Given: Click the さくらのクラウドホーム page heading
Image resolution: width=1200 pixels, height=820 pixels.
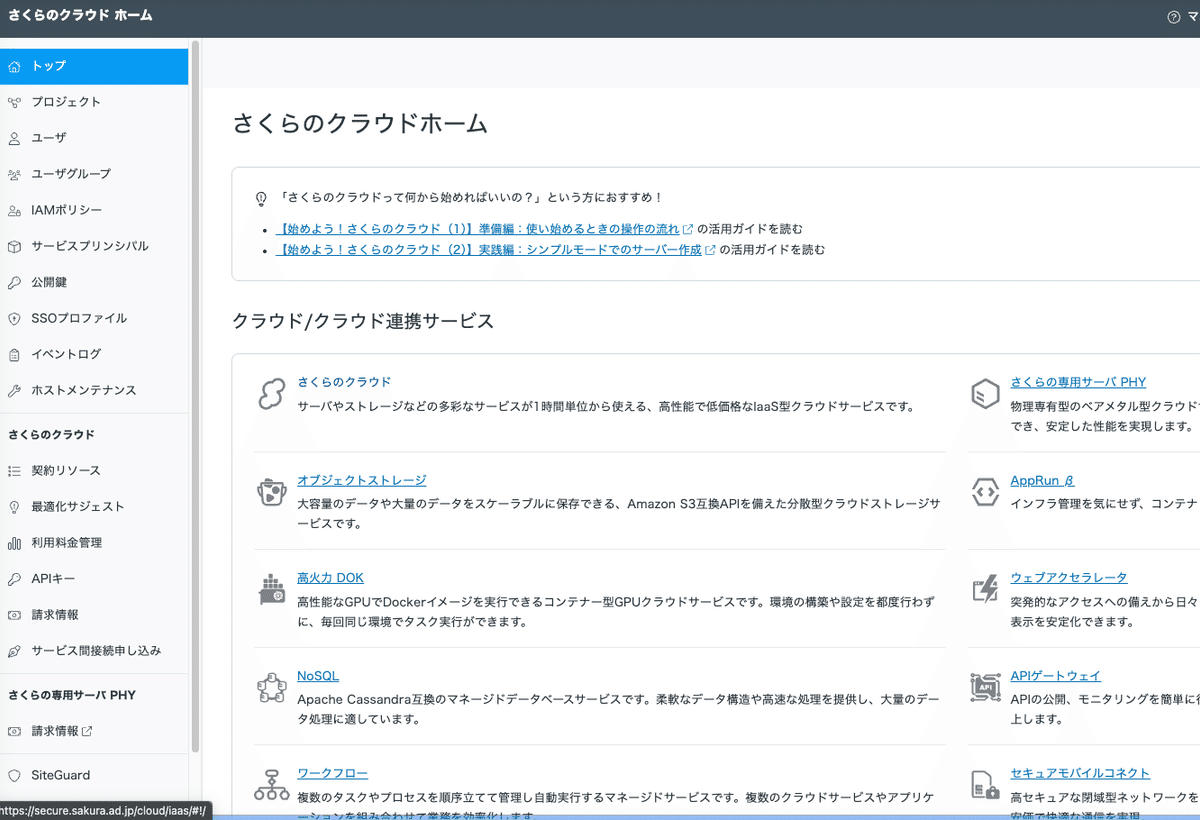Looking at the screenshot, I should pyautogui.click(x=360, y=124).
